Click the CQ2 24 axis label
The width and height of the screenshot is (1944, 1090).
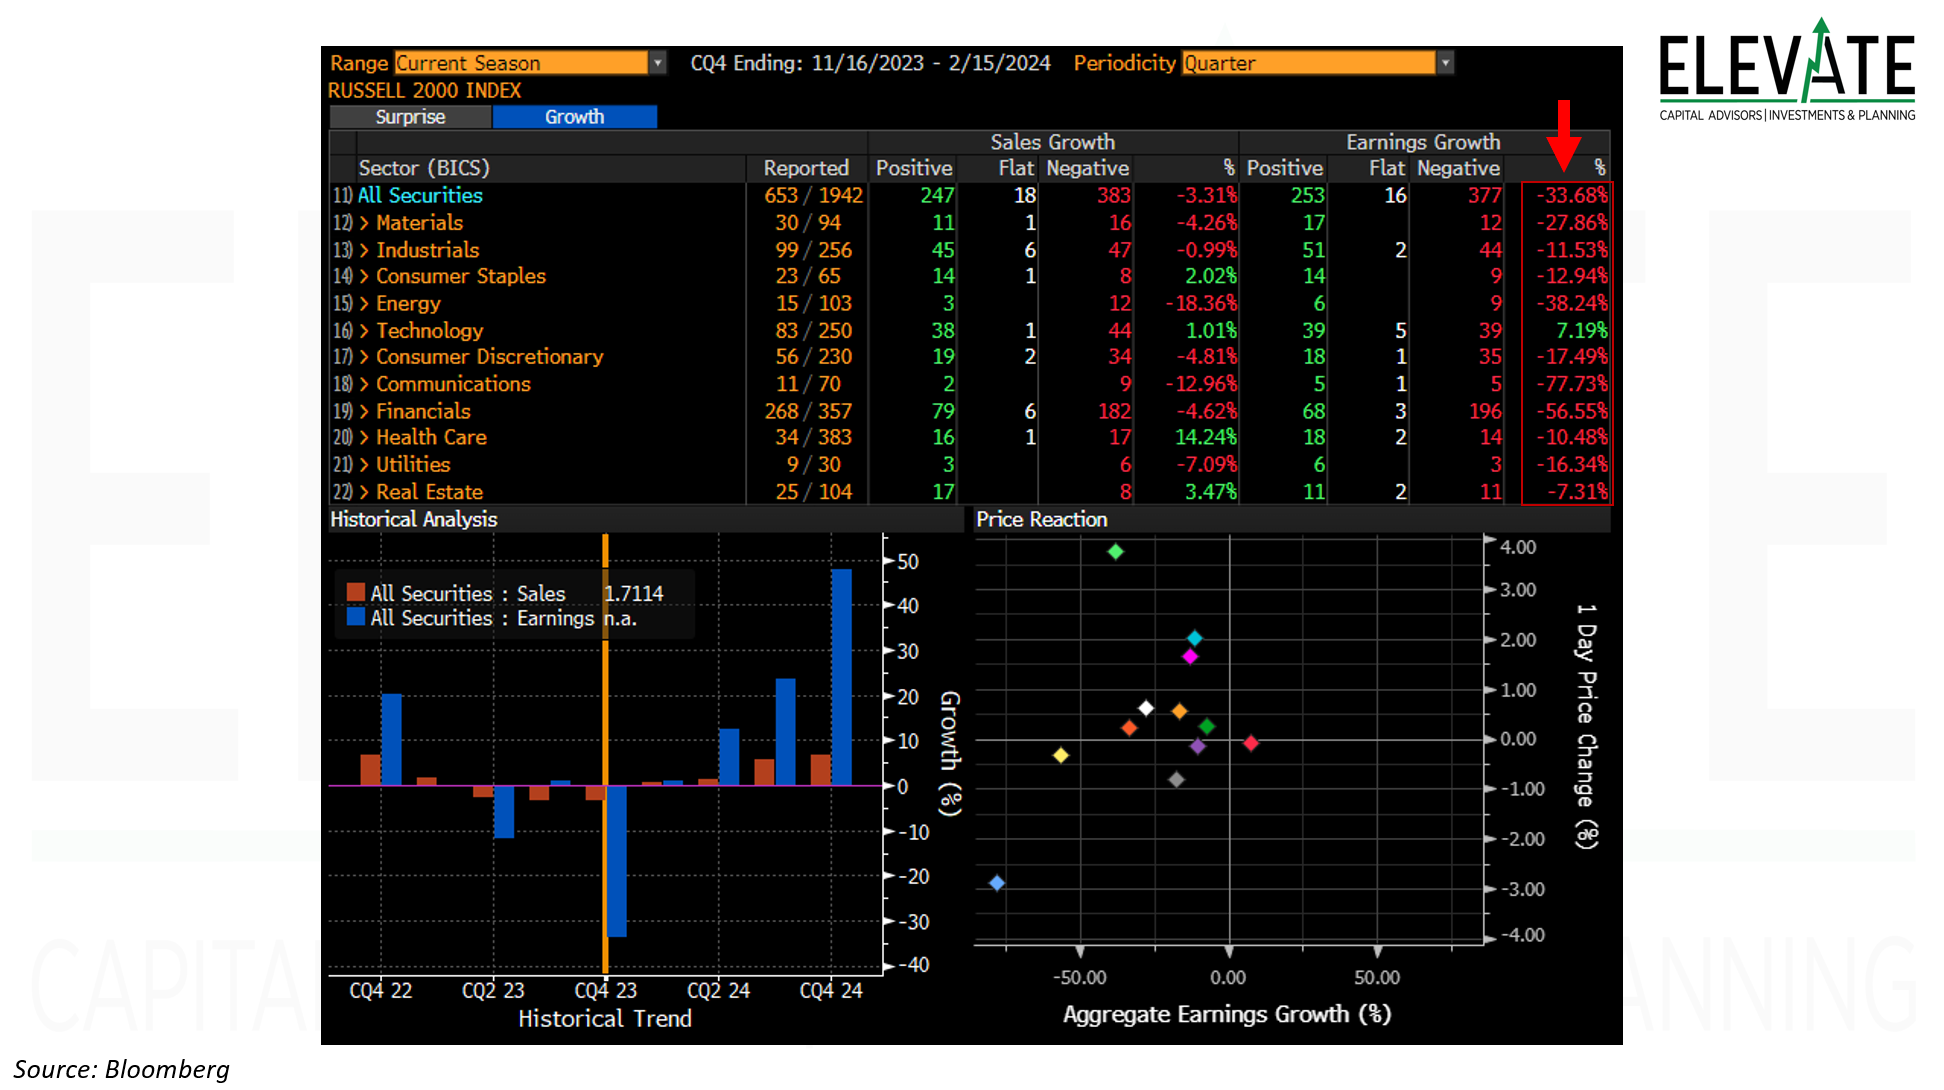pyautogui.click(x=718, y=990)
